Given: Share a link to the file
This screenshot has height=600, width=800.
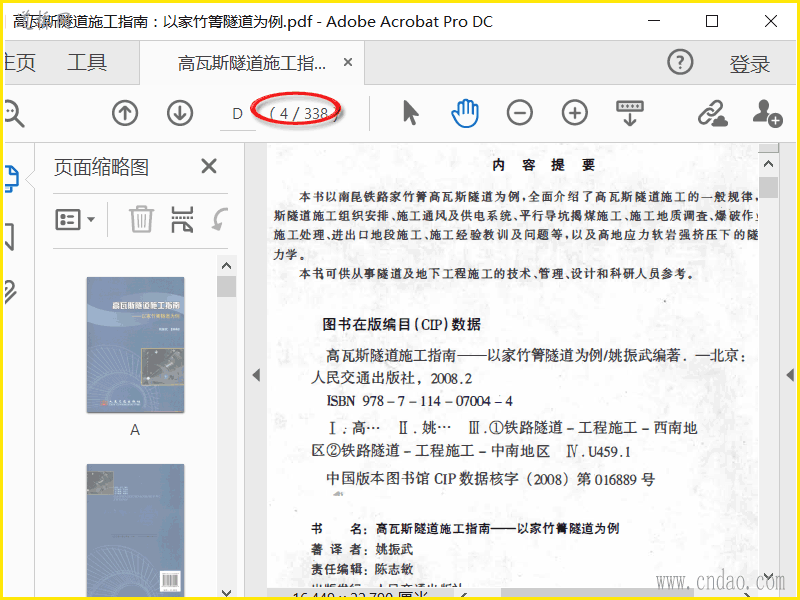Looking at the screenshot, I should [712, 113].
